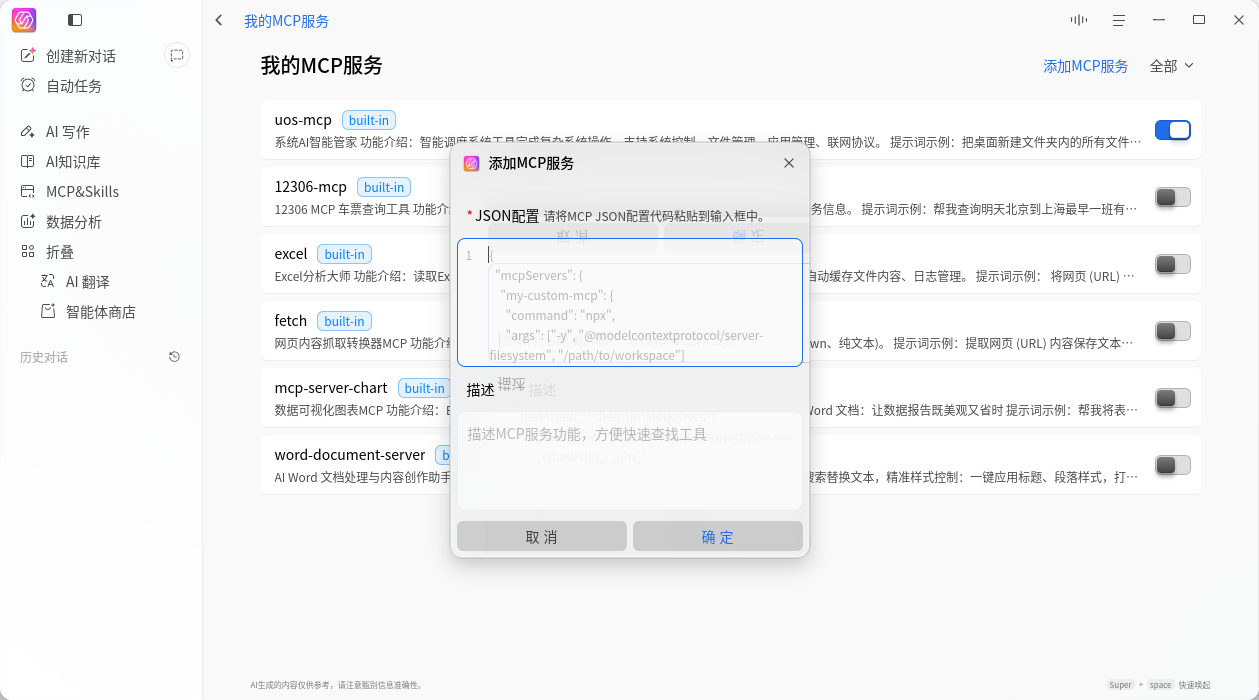
Task: Click the create new chat pencil icon
Action: [28, 56]
